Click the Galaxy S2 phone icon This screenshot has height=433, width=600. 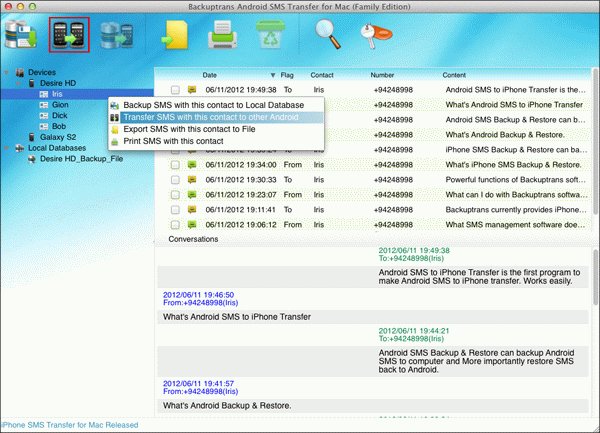point(32,137)
